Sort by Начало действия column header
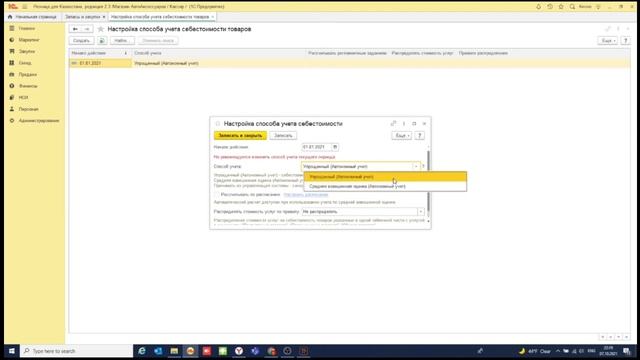The width and height of the screenshot is (640, 360). (100, 53)
